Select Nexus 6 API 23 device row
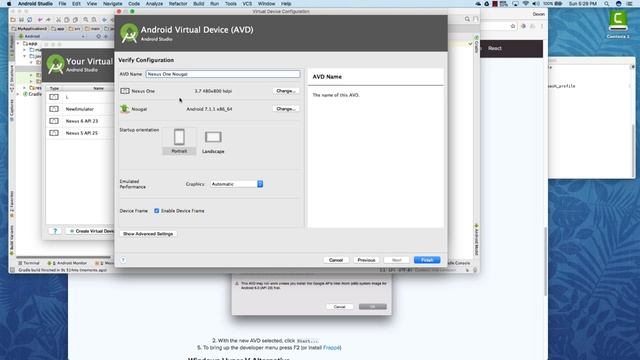The width and height of the screenshot is (640, 360). [80, 121]
